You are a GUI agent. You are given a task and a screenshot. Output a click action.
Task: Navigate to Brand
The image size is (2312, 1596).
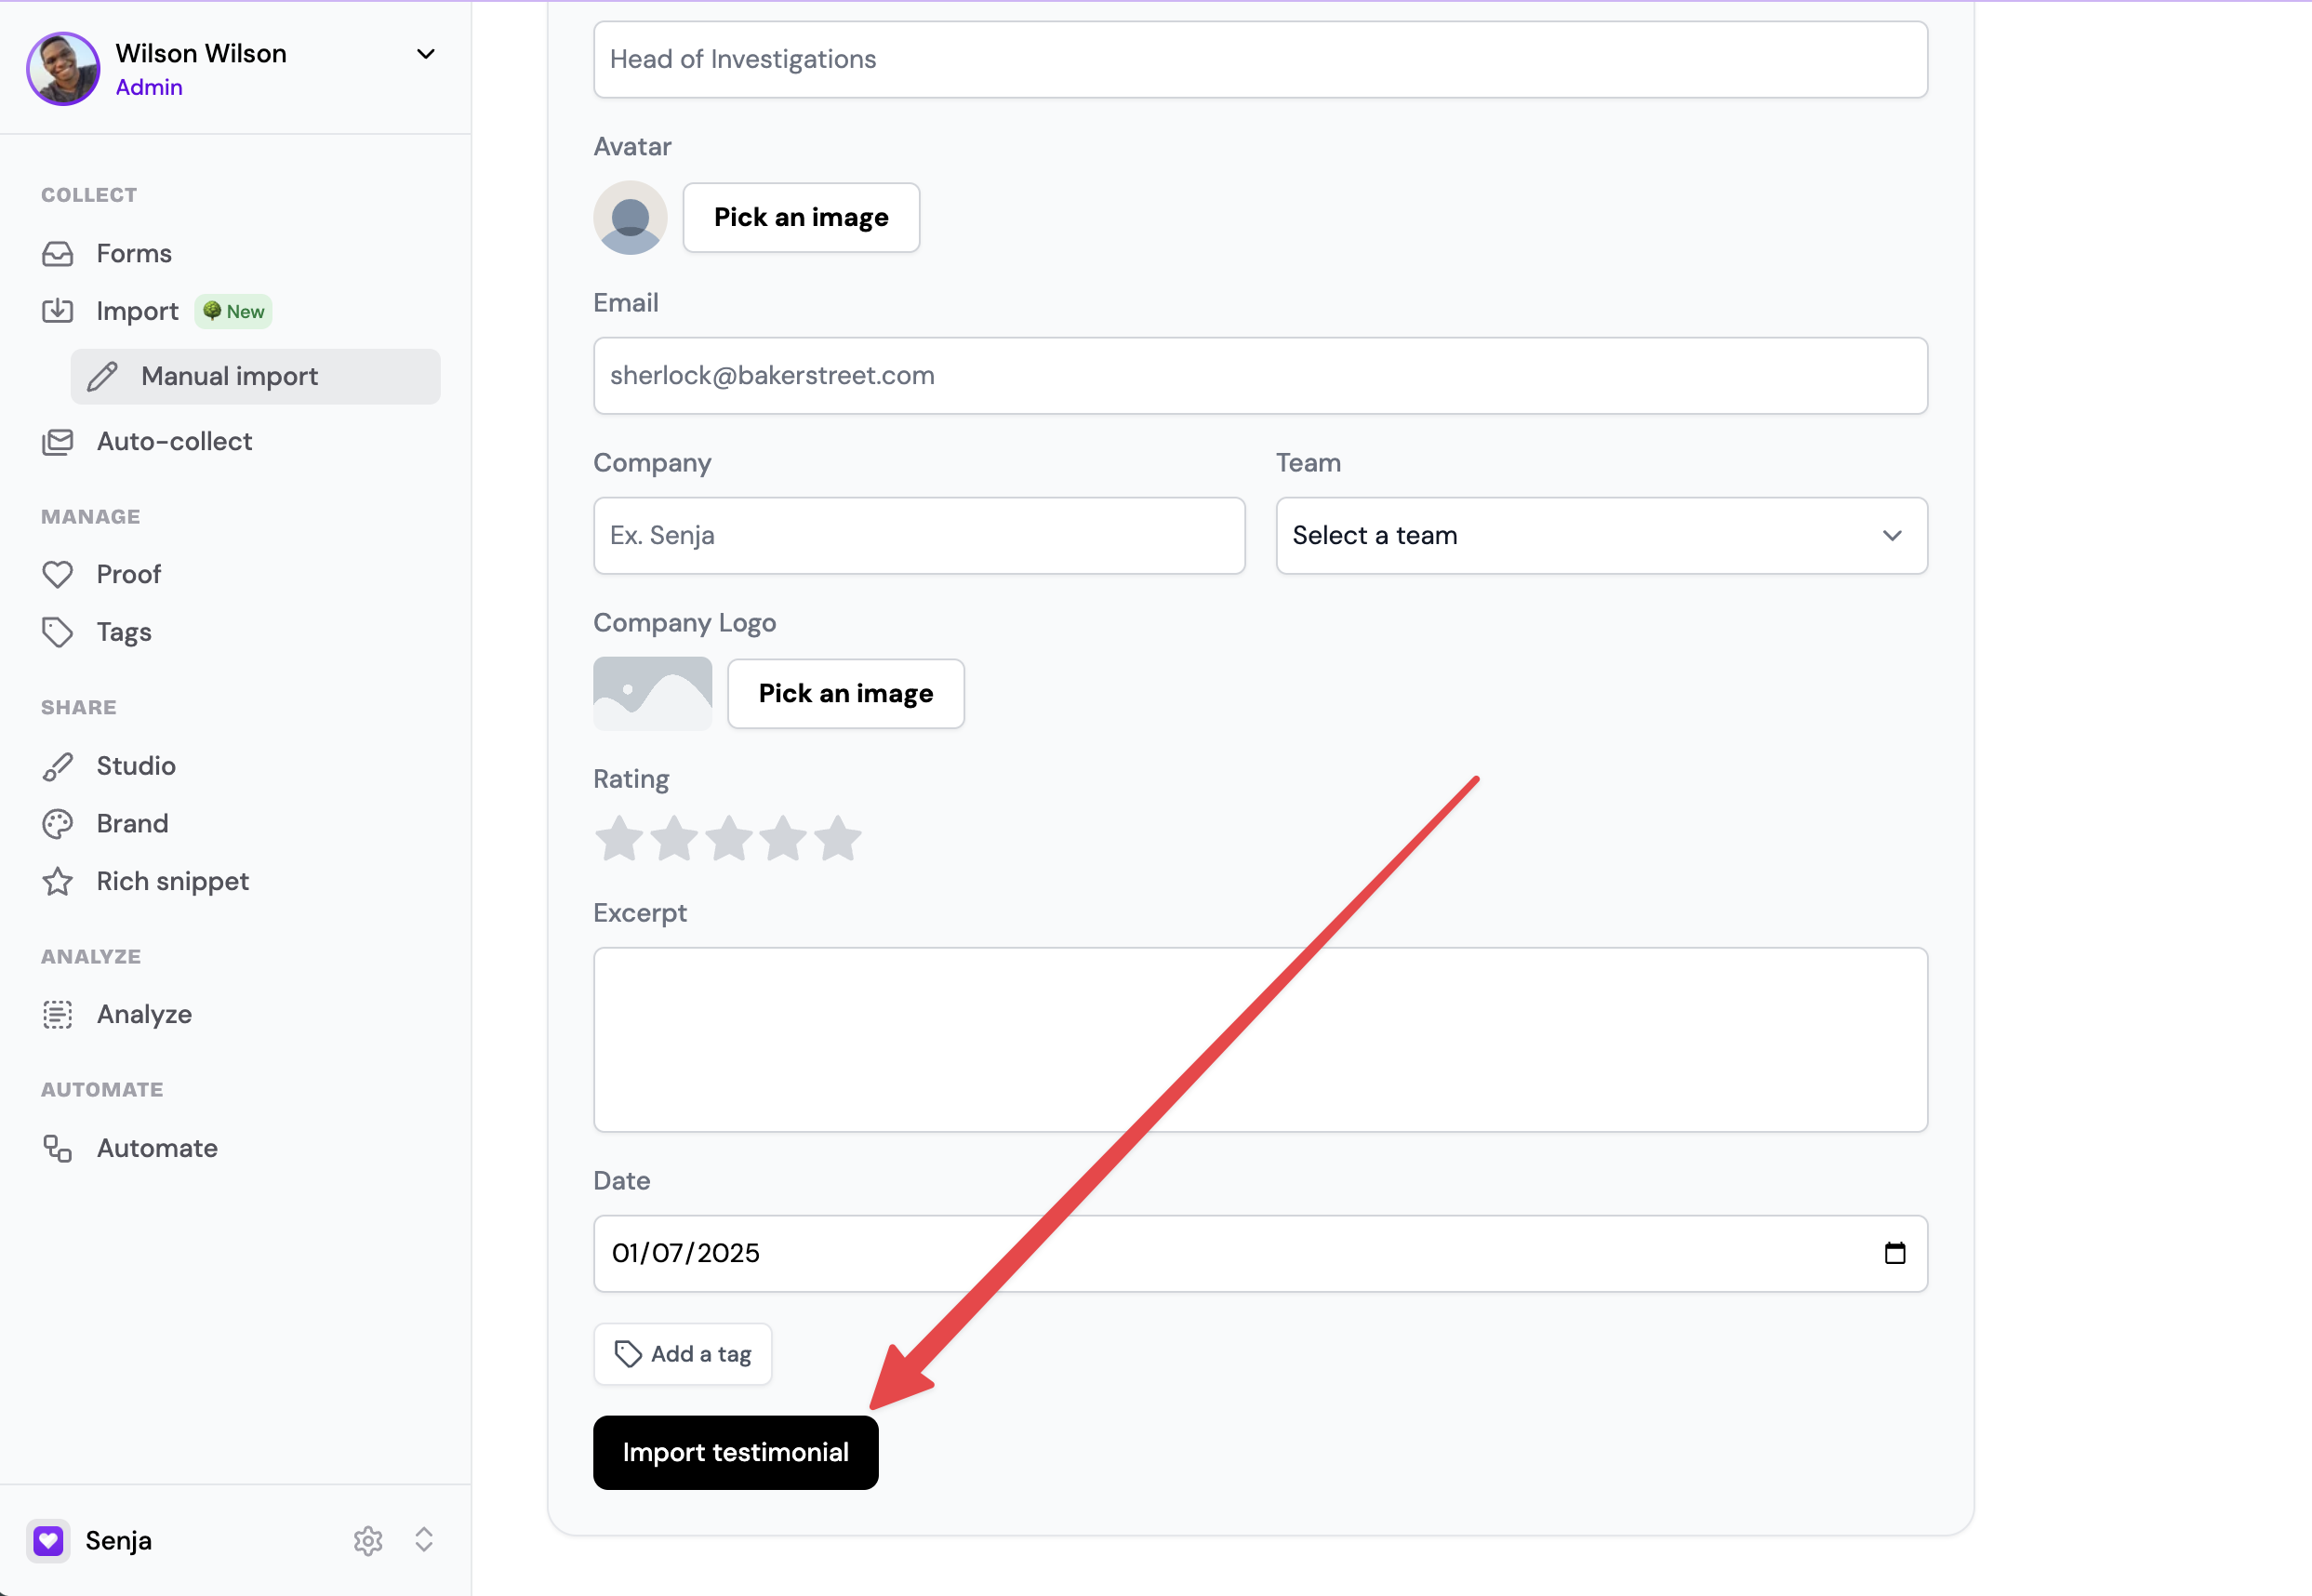(132, 824)
